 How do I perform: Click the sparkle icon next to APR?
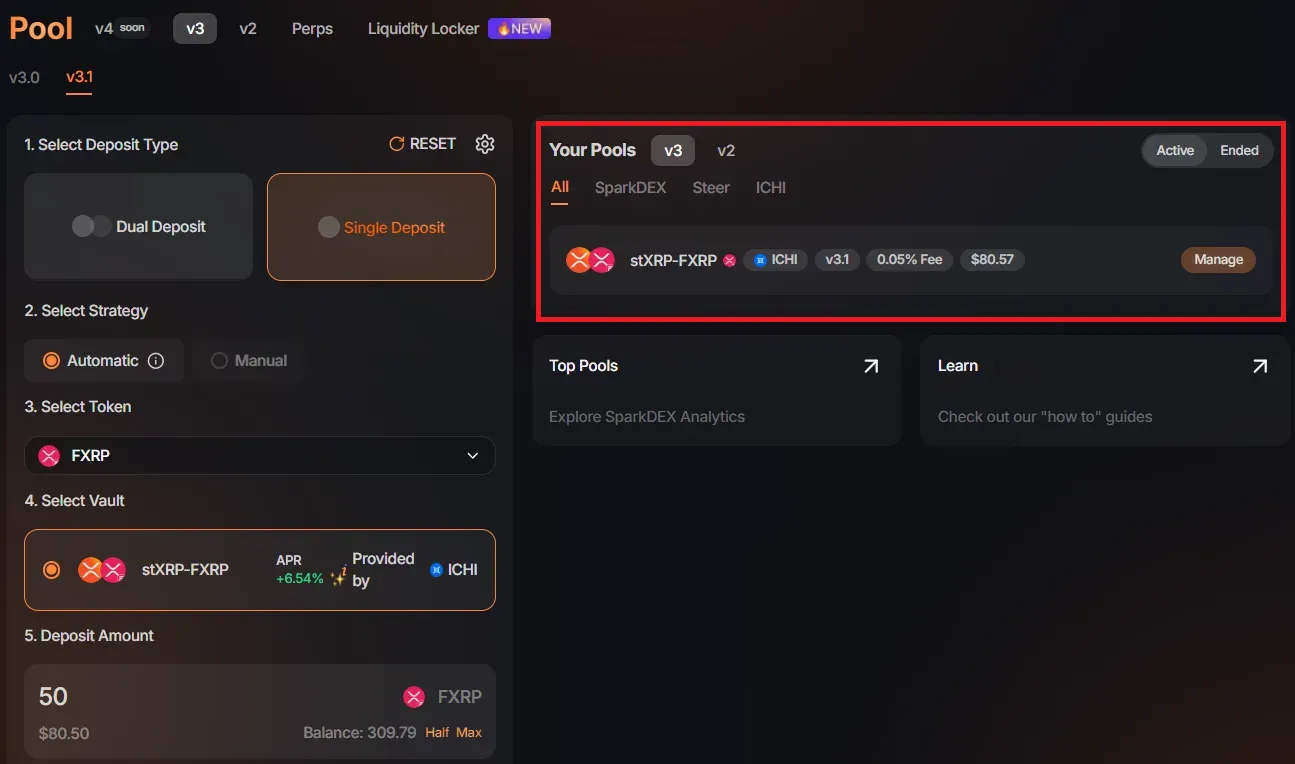339,577
